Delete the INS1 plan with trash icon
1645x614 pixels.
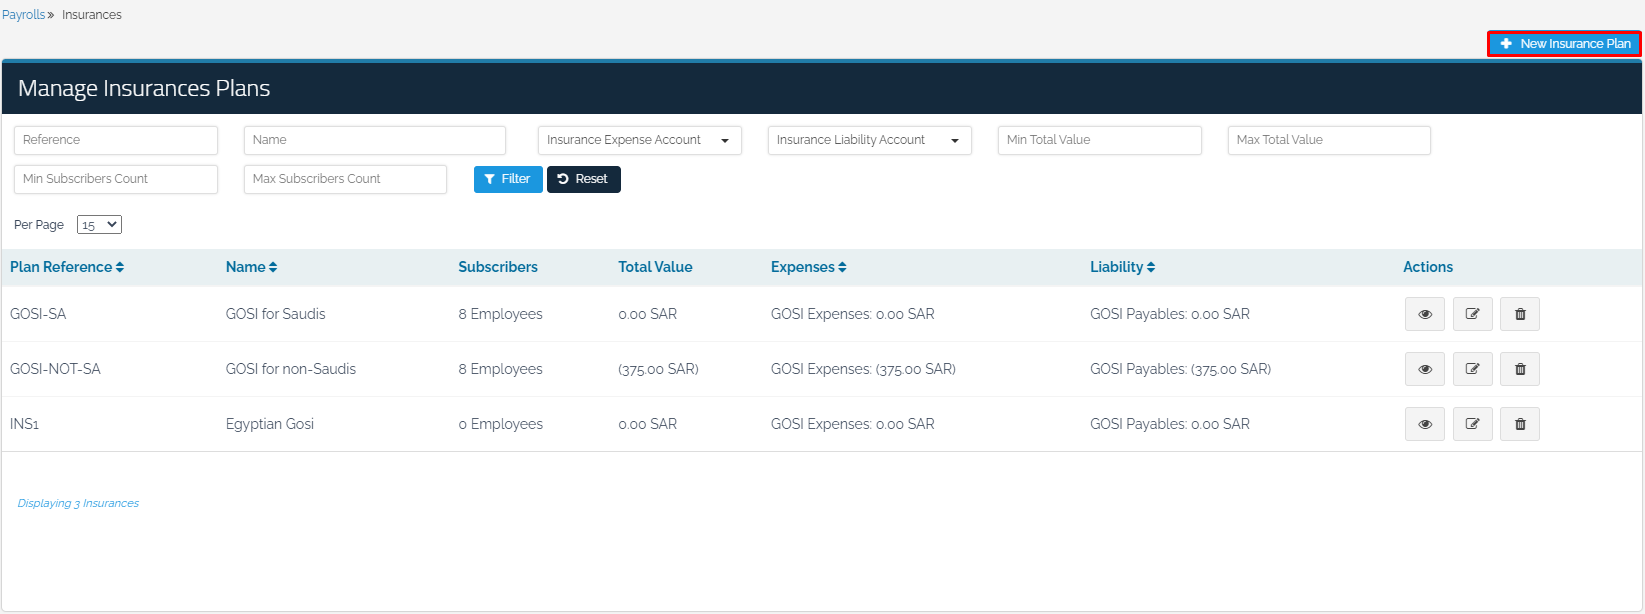click(x=1519, y=424)
